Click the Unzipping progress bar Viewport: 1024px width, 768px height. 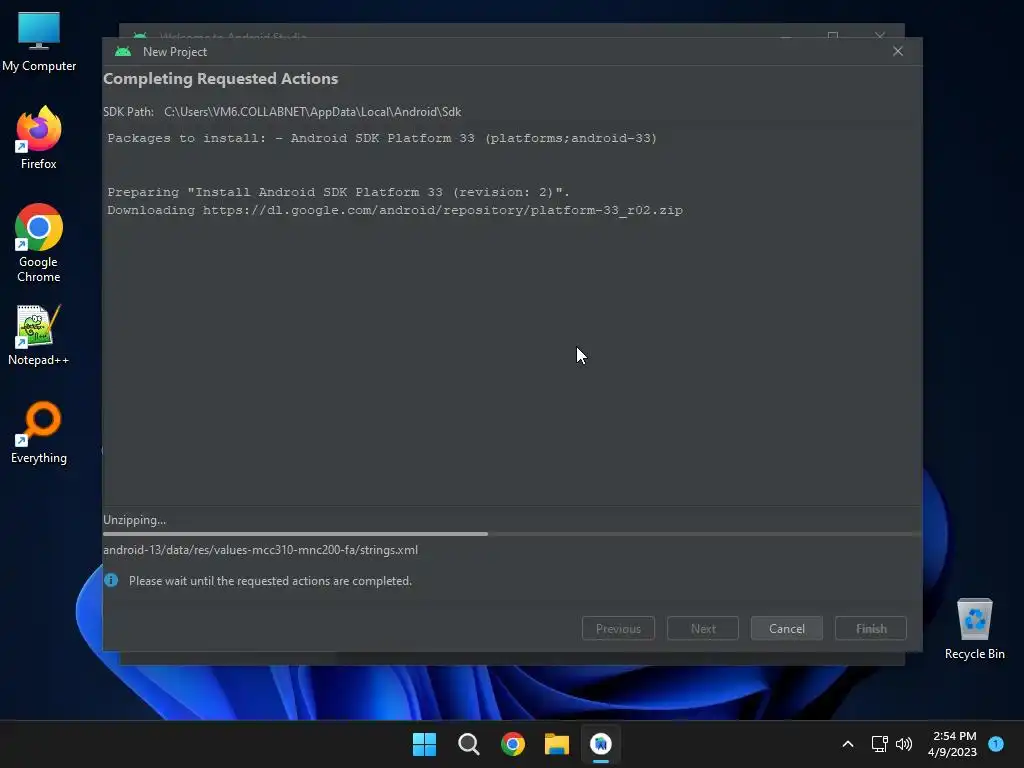tap(512, 534)
